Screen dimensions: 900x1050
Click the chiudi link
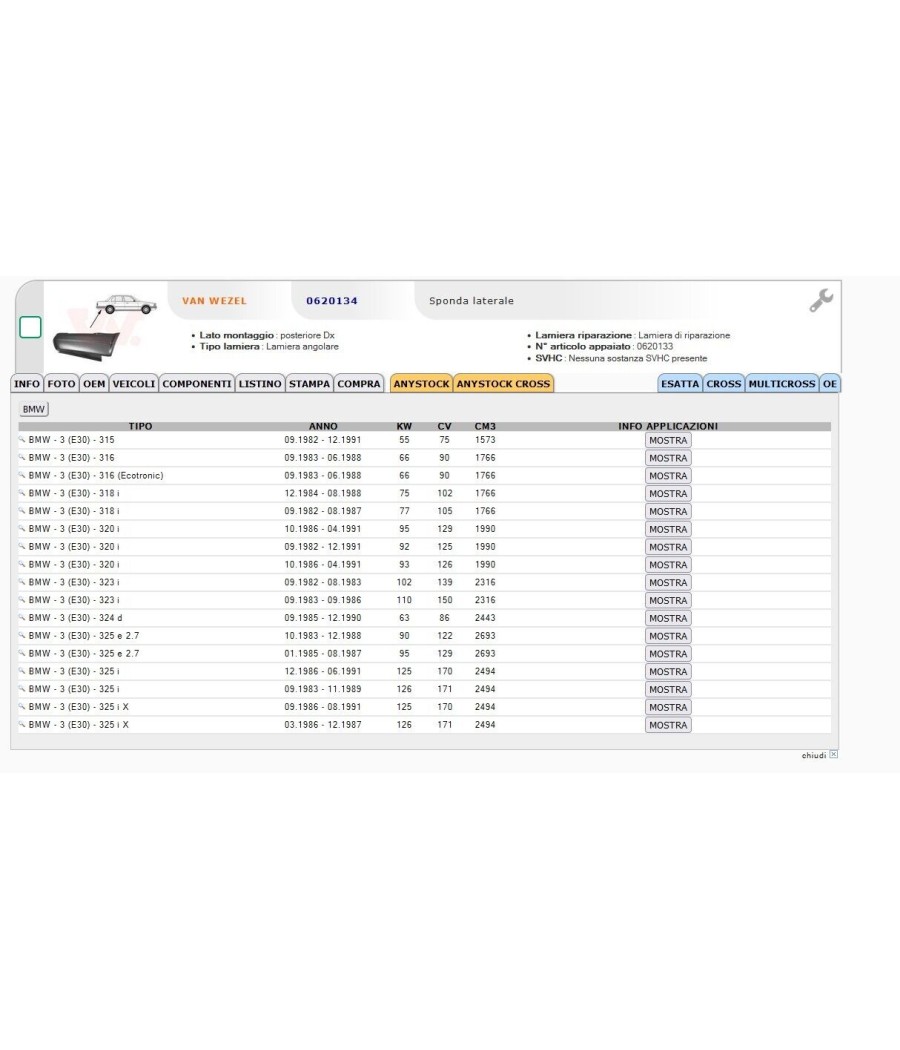coord(814,755)
